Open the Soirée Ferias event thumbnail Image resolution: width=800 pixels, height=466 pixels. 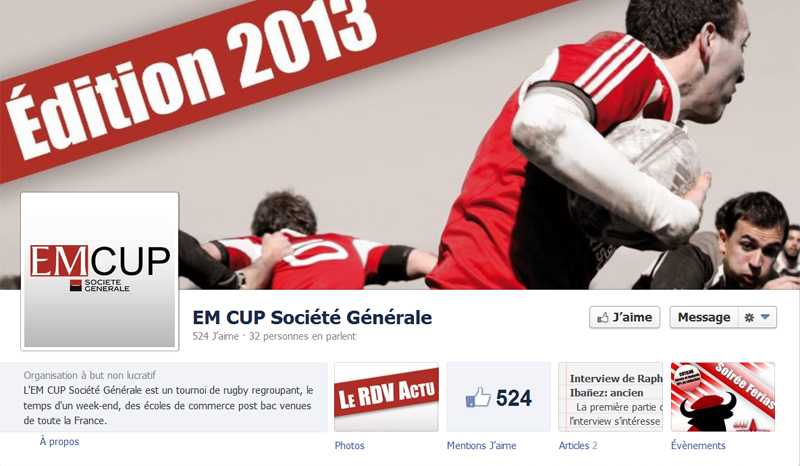point(723,397)
